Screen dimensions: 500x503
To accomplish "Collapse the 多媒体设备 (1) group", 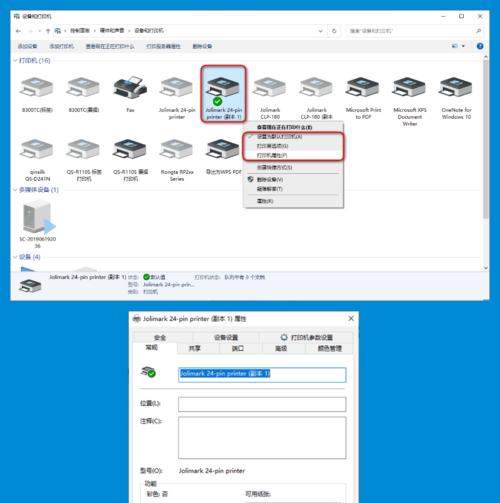I will click(x=15, y=190).
